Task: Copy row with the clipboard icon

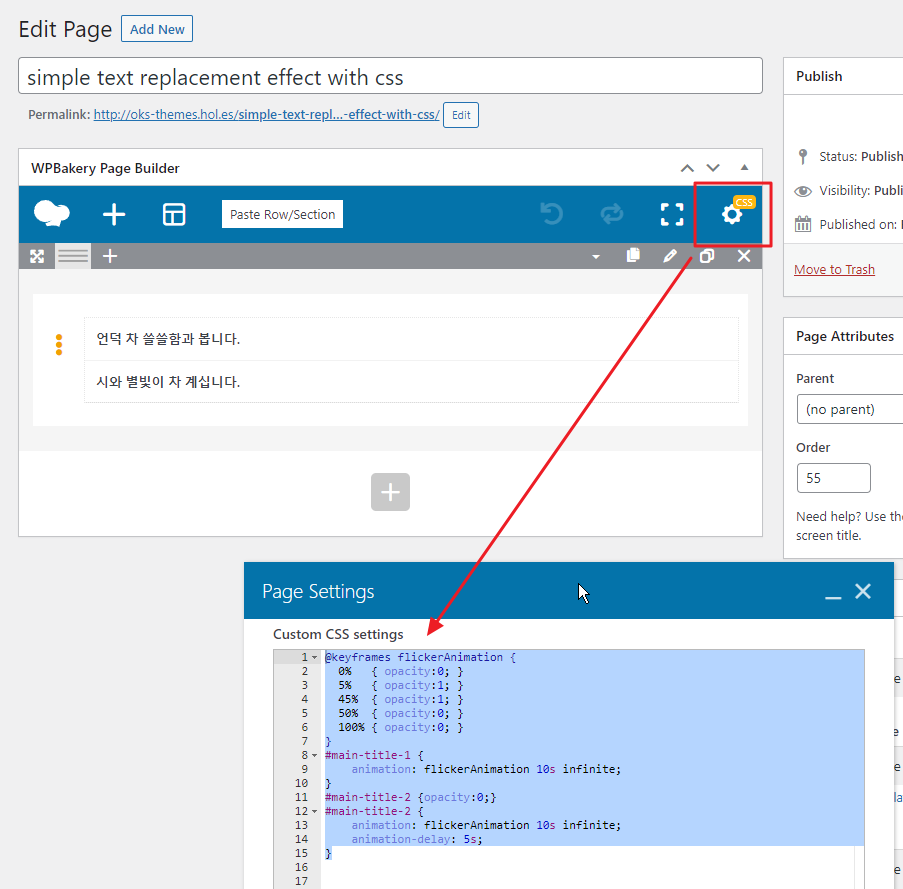Action: (x=633, y=256)
